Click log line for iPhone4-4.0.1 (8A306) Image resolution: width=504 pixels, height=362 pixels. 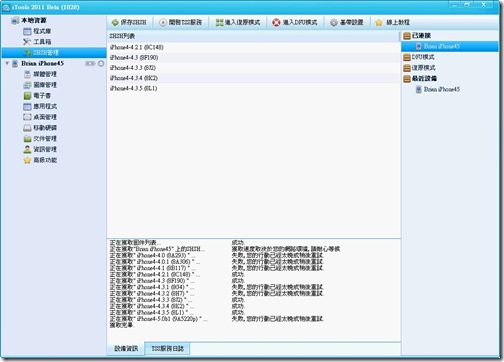click(217, 262)
